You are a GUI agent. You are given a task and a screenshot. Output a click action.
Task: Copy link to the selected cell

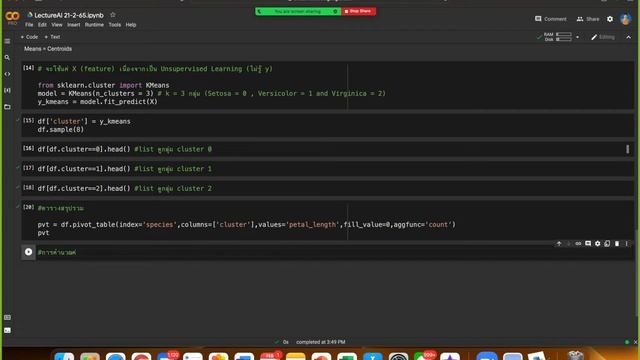[578, 244]
